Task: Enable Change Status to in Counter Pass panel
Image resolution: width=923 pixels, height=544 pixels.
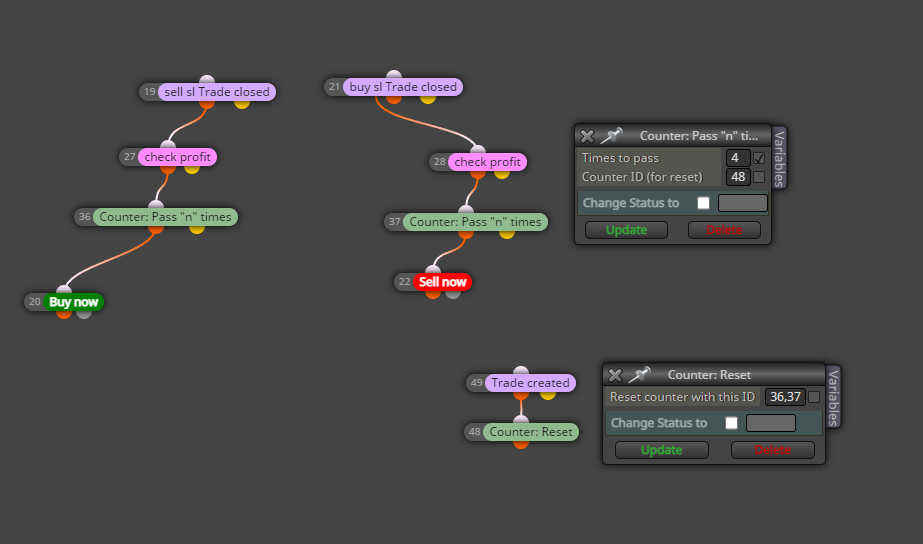Action: pyautogui.click(x=703, y=203)
